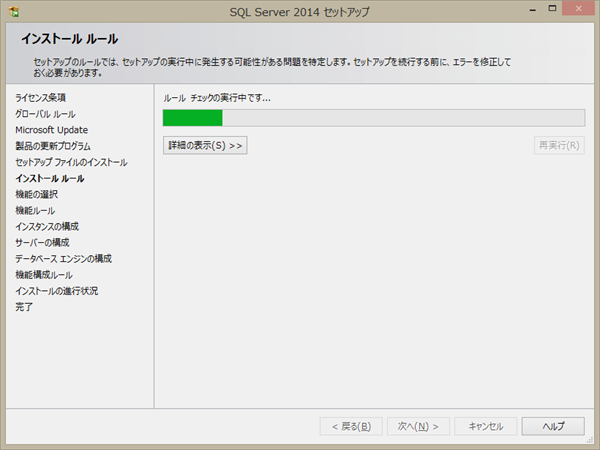
Task: Click the SQL Server setup title bar icon
Action: pos(14,12)
